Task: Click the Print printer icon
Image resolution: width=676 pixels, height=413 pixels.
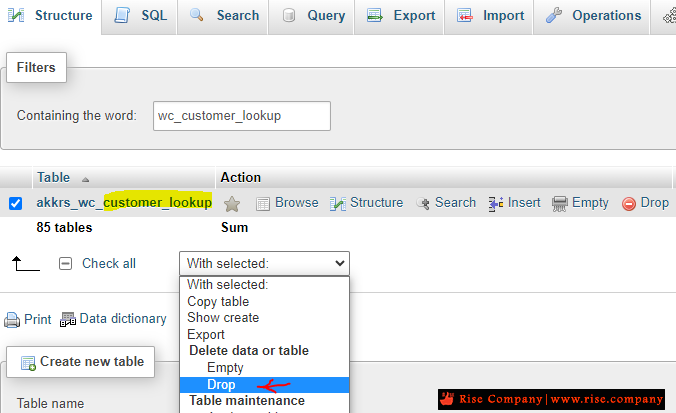Action: (x=12, y=320)
